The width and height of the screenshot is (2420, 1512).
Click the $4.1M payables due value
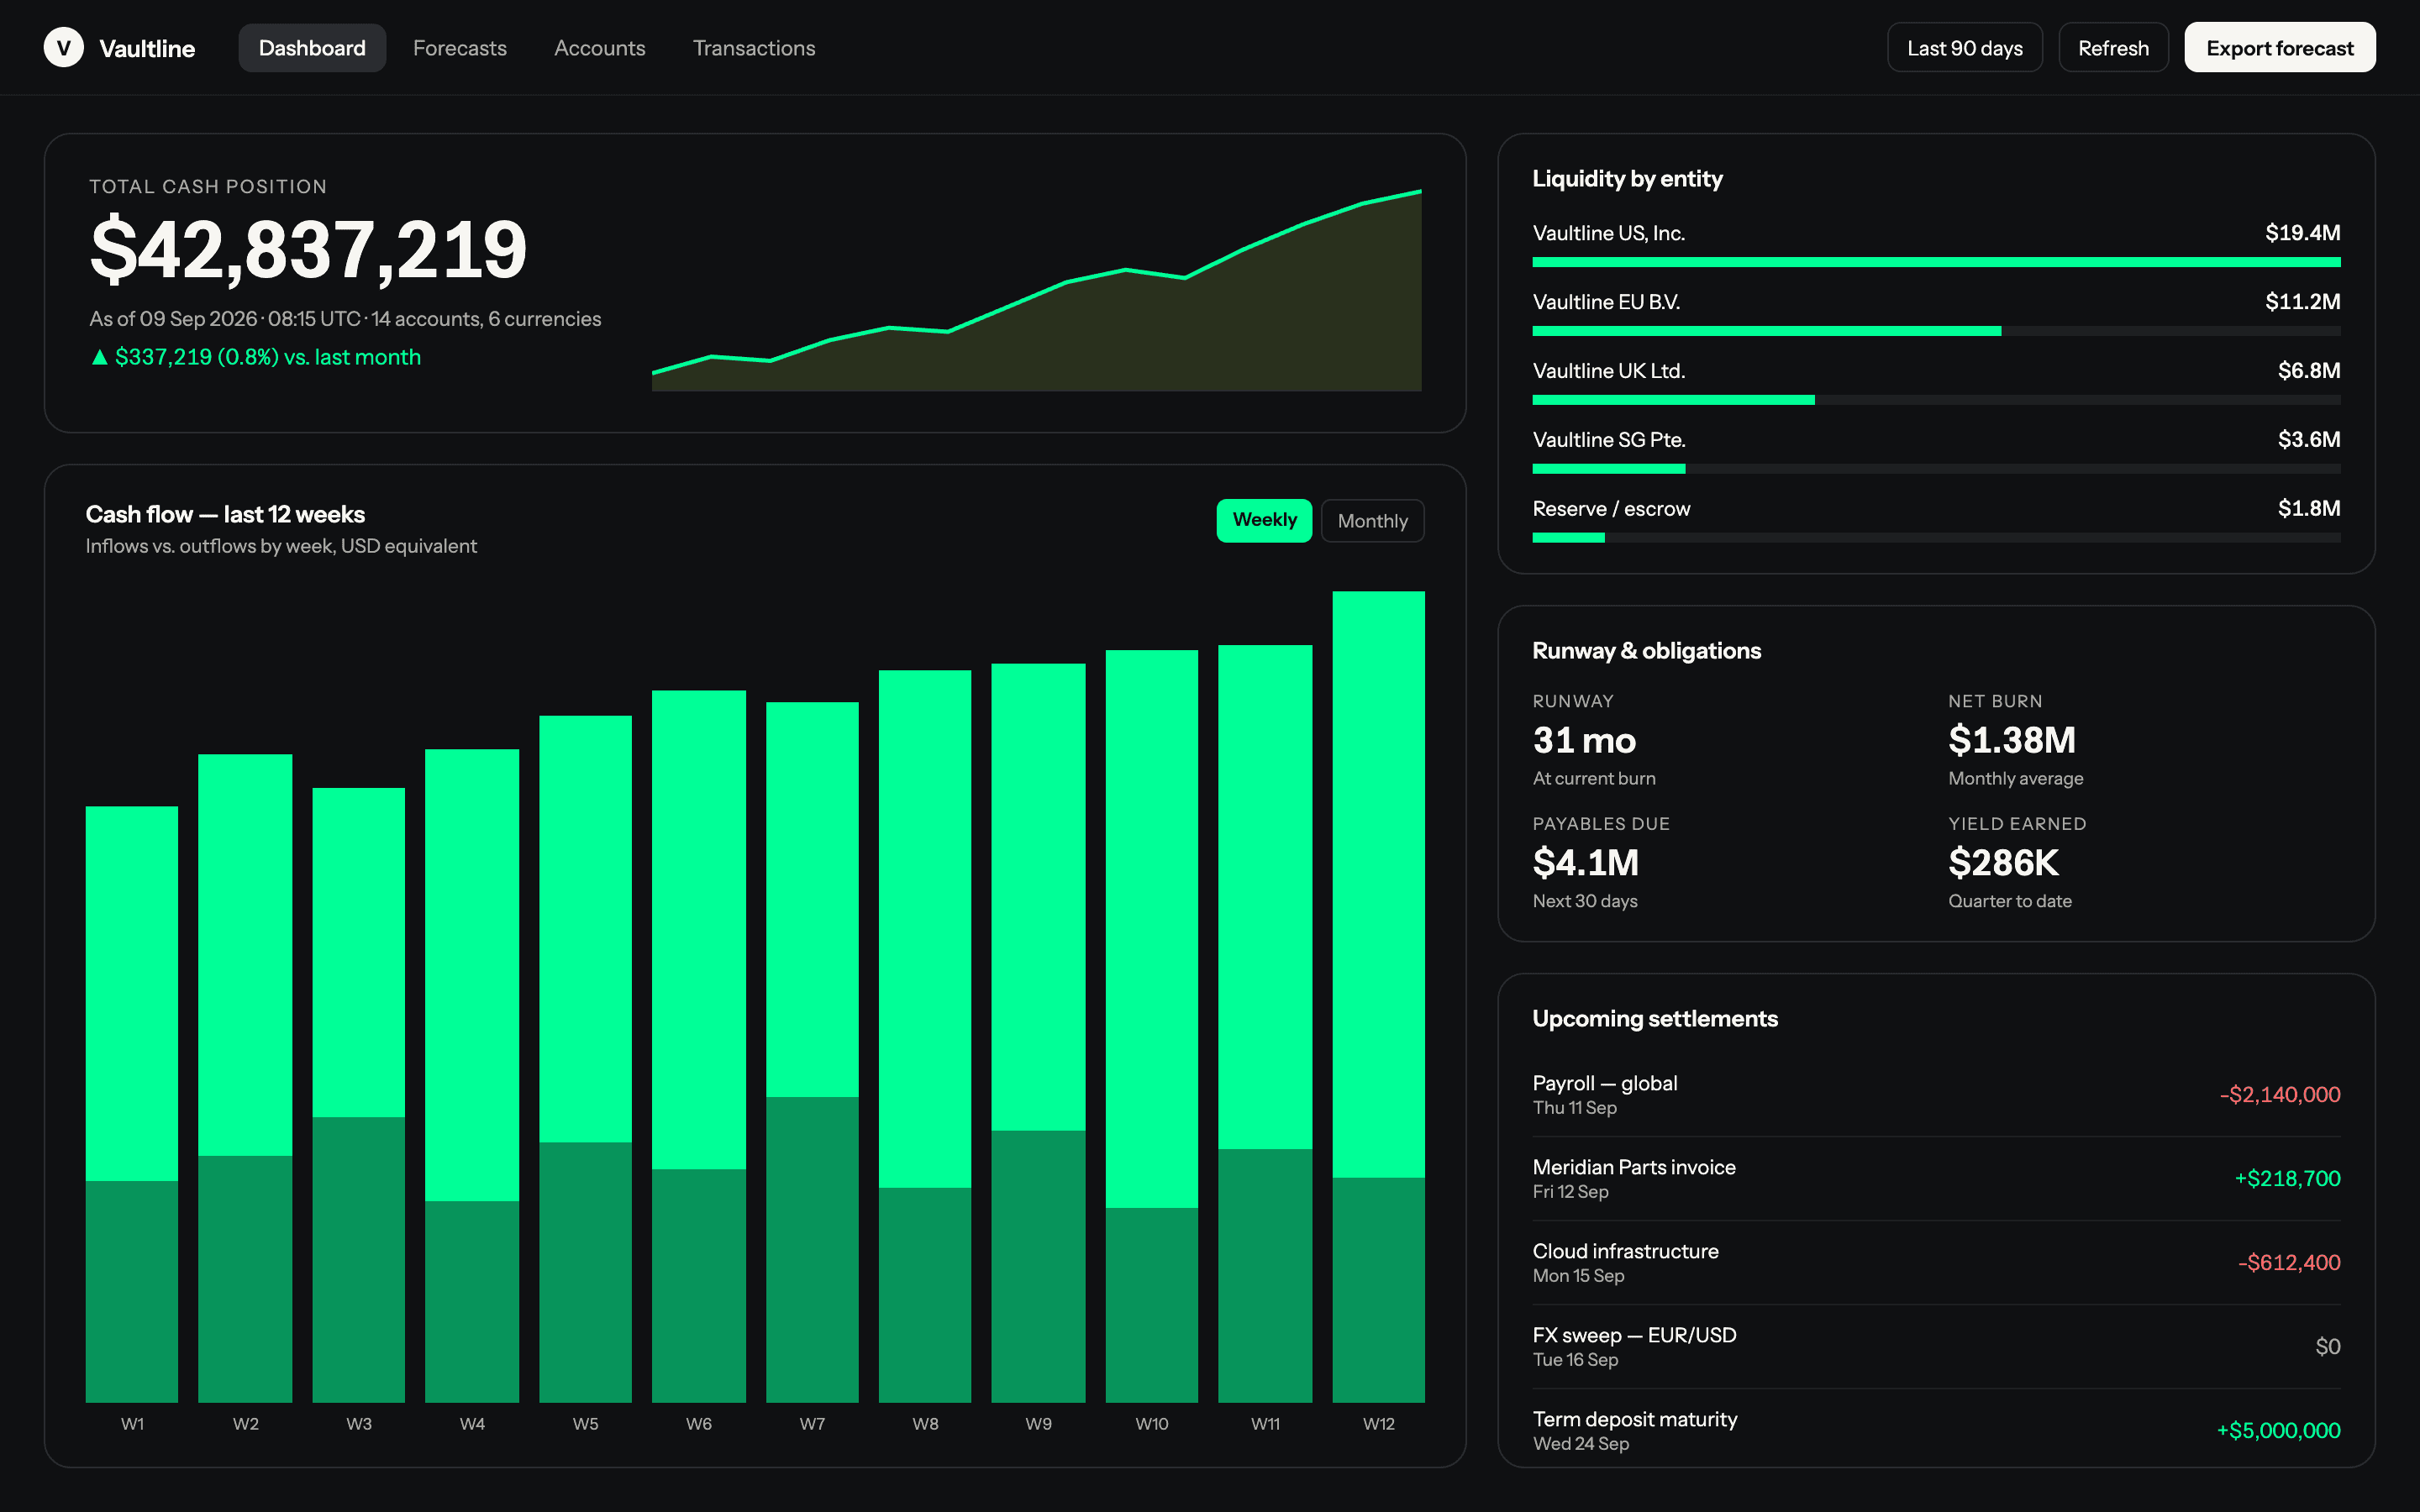click(x=1586, y=863)
